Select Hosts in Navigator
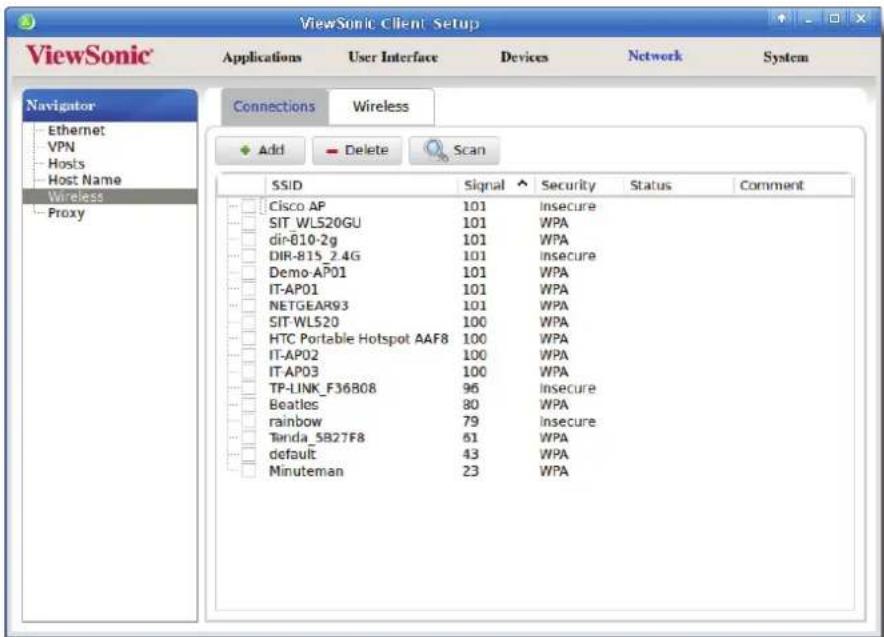The image size is (884, 637). click(67, 163)
